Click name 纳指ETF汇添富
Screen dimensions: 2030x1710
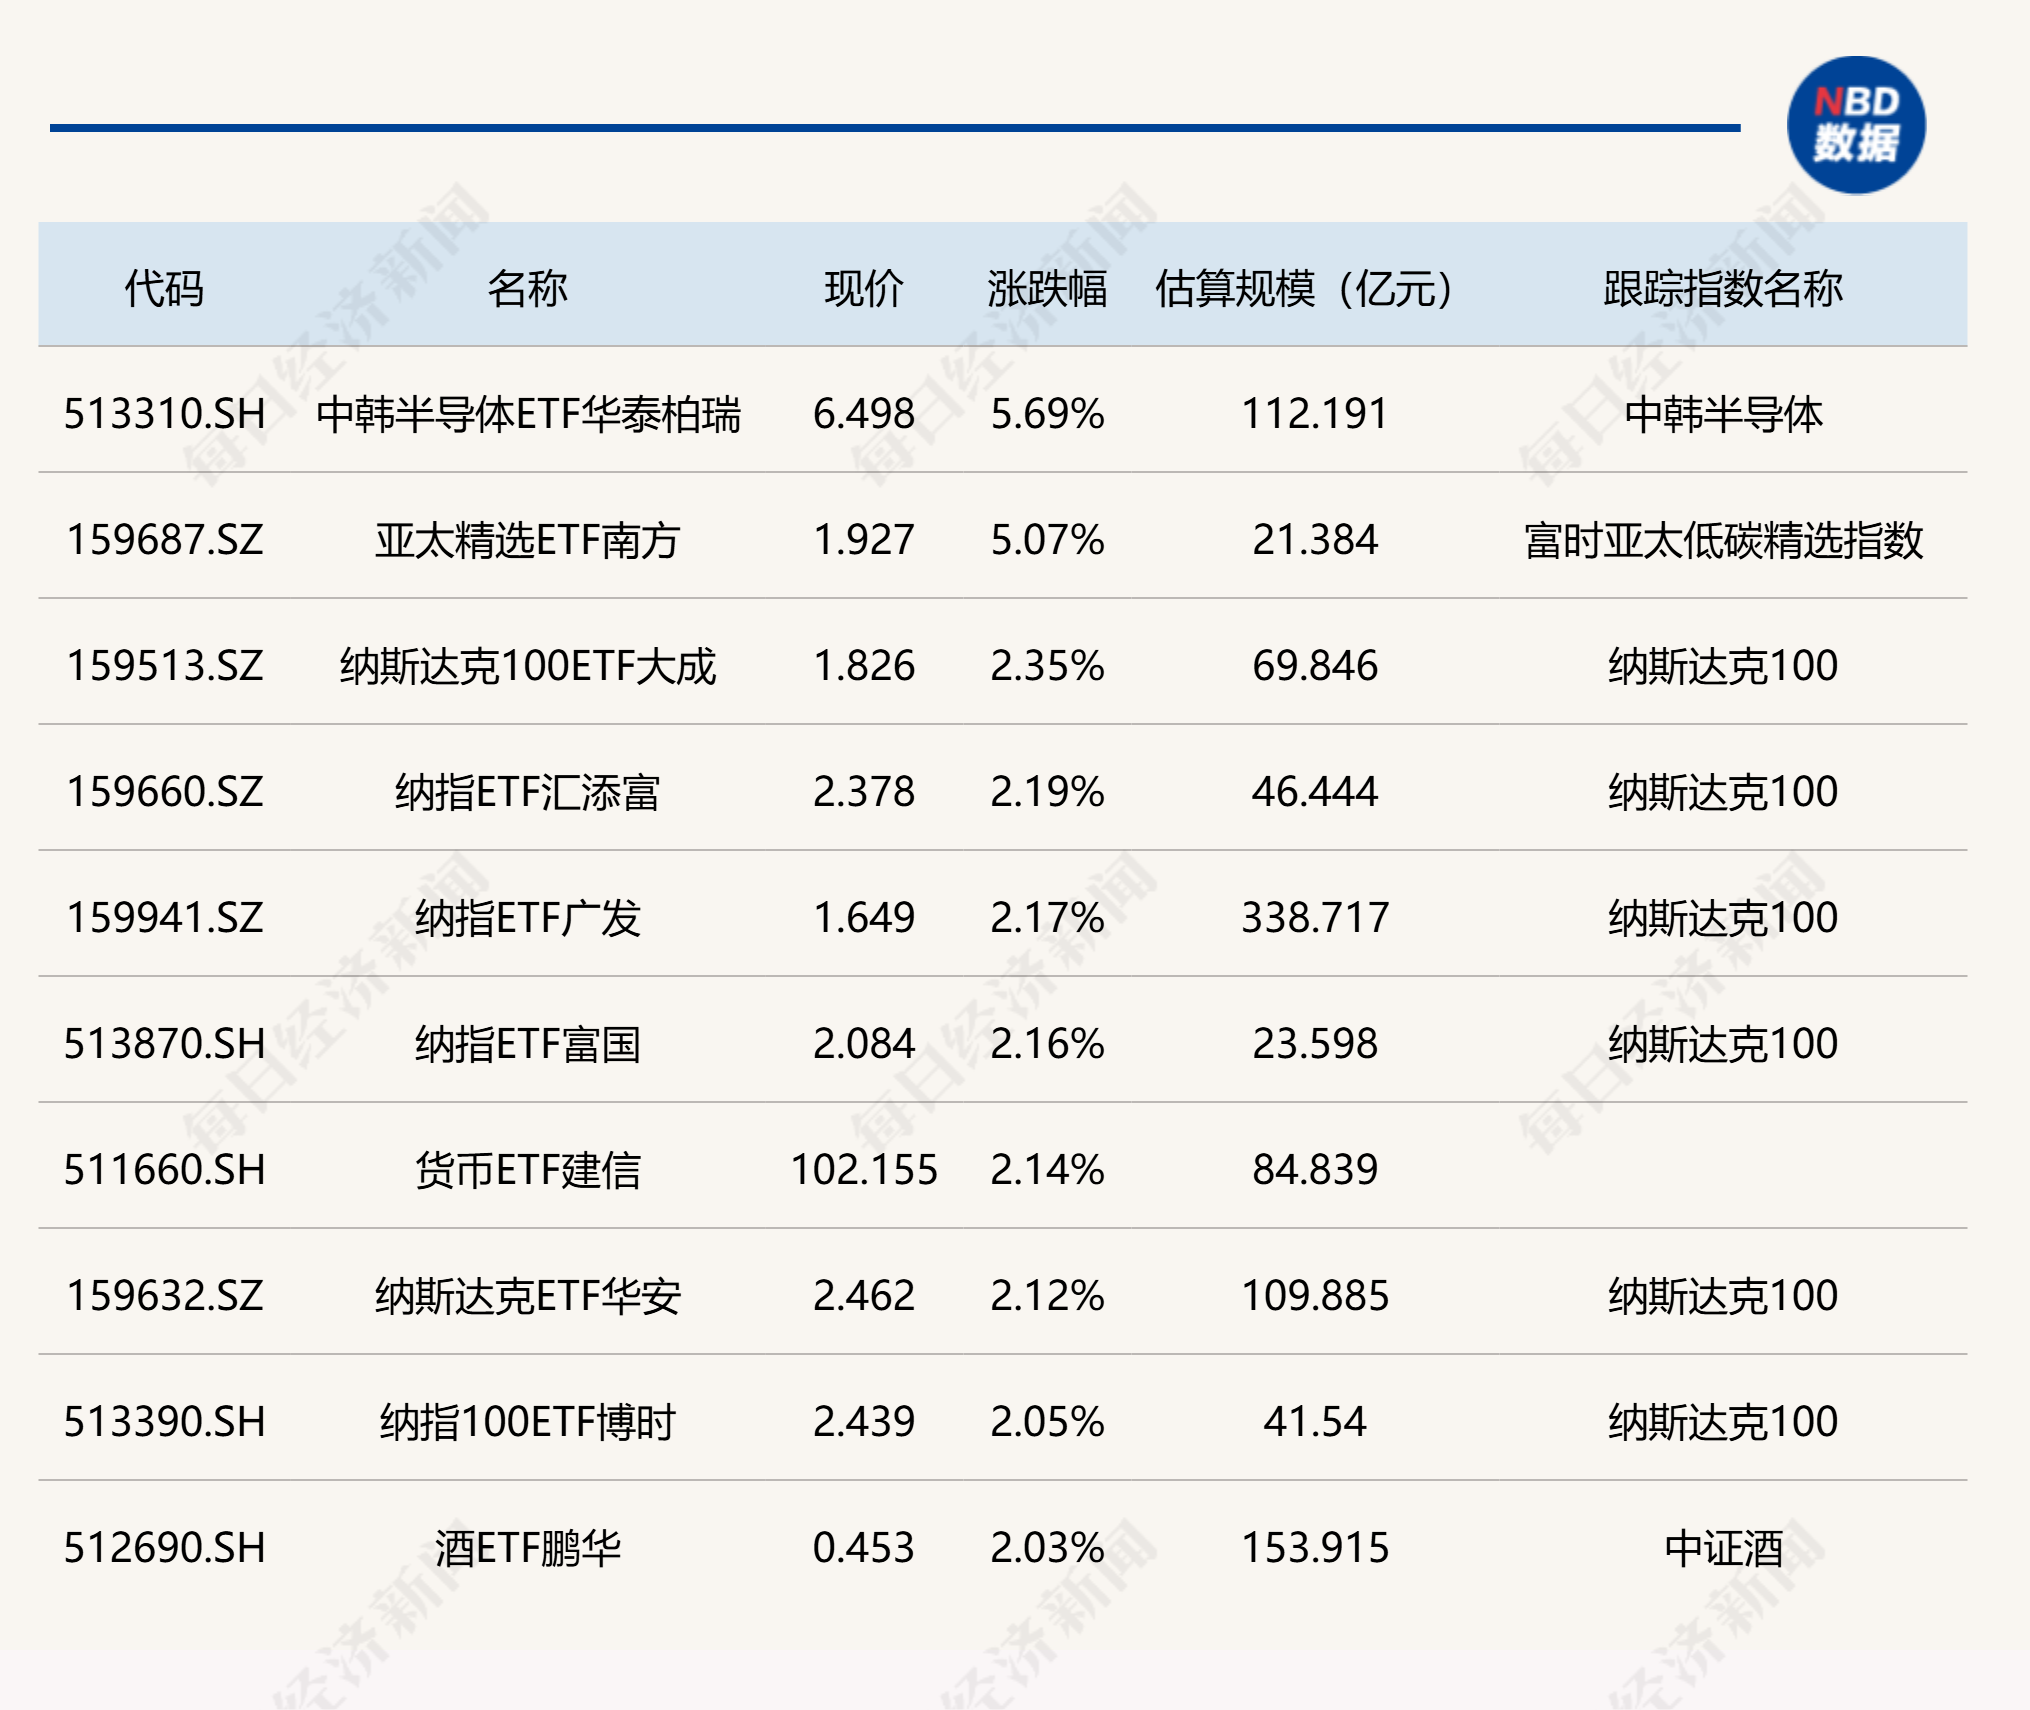point(528,792)
